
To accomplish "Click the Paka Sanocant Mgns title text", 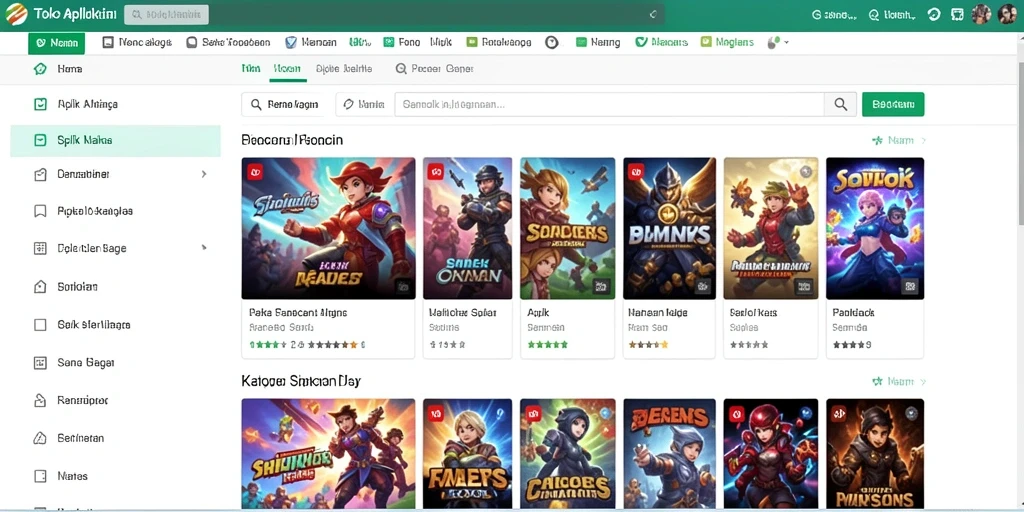I will 298,313.
